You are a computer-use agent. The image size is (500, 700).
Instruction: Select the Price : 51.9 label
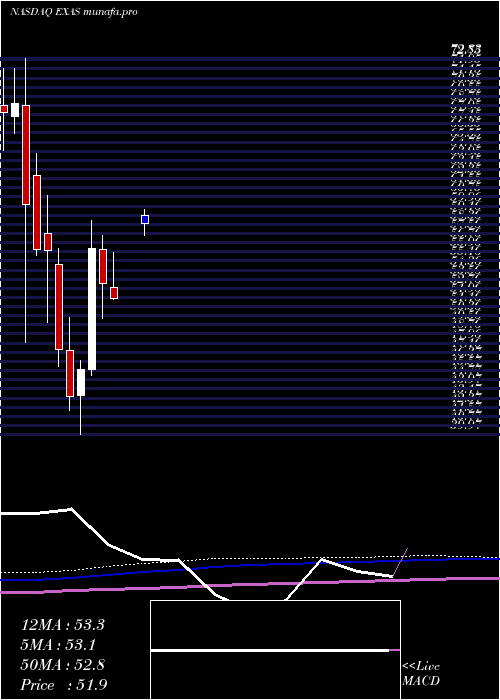tap(64, 685)
